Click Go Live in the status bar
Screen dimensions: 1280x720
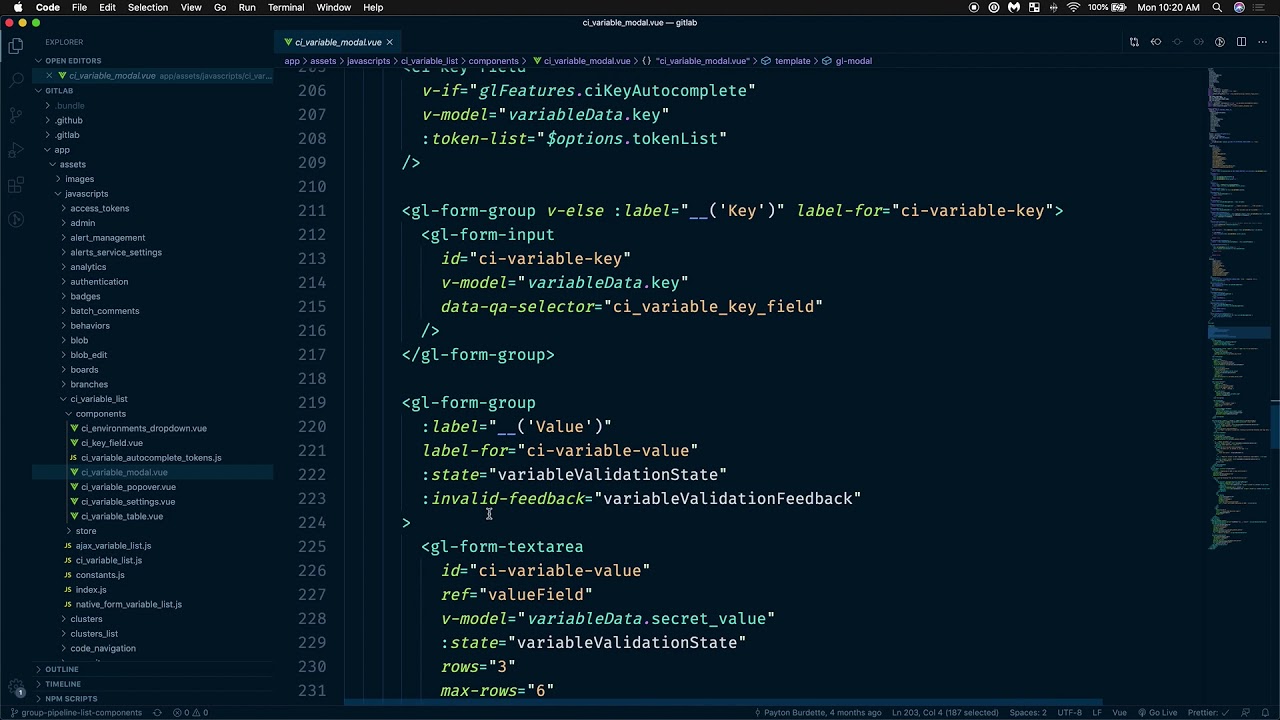click(1157, 713)
